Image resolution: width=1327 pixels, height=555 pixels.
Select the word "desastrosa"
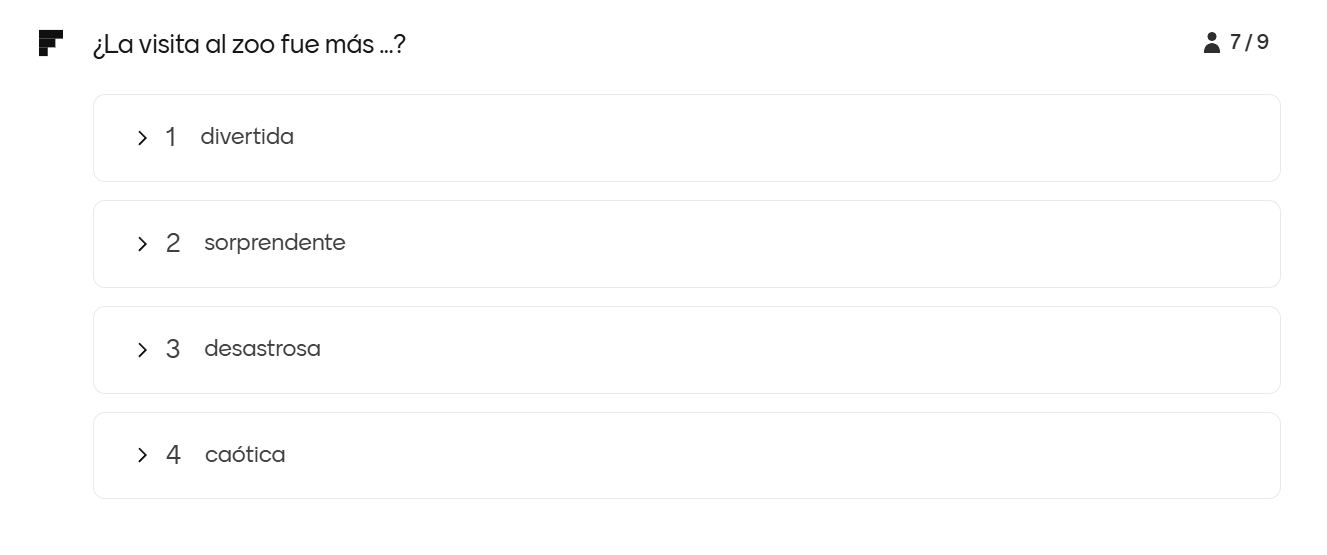pyautogui.click(x=262, y=349)
